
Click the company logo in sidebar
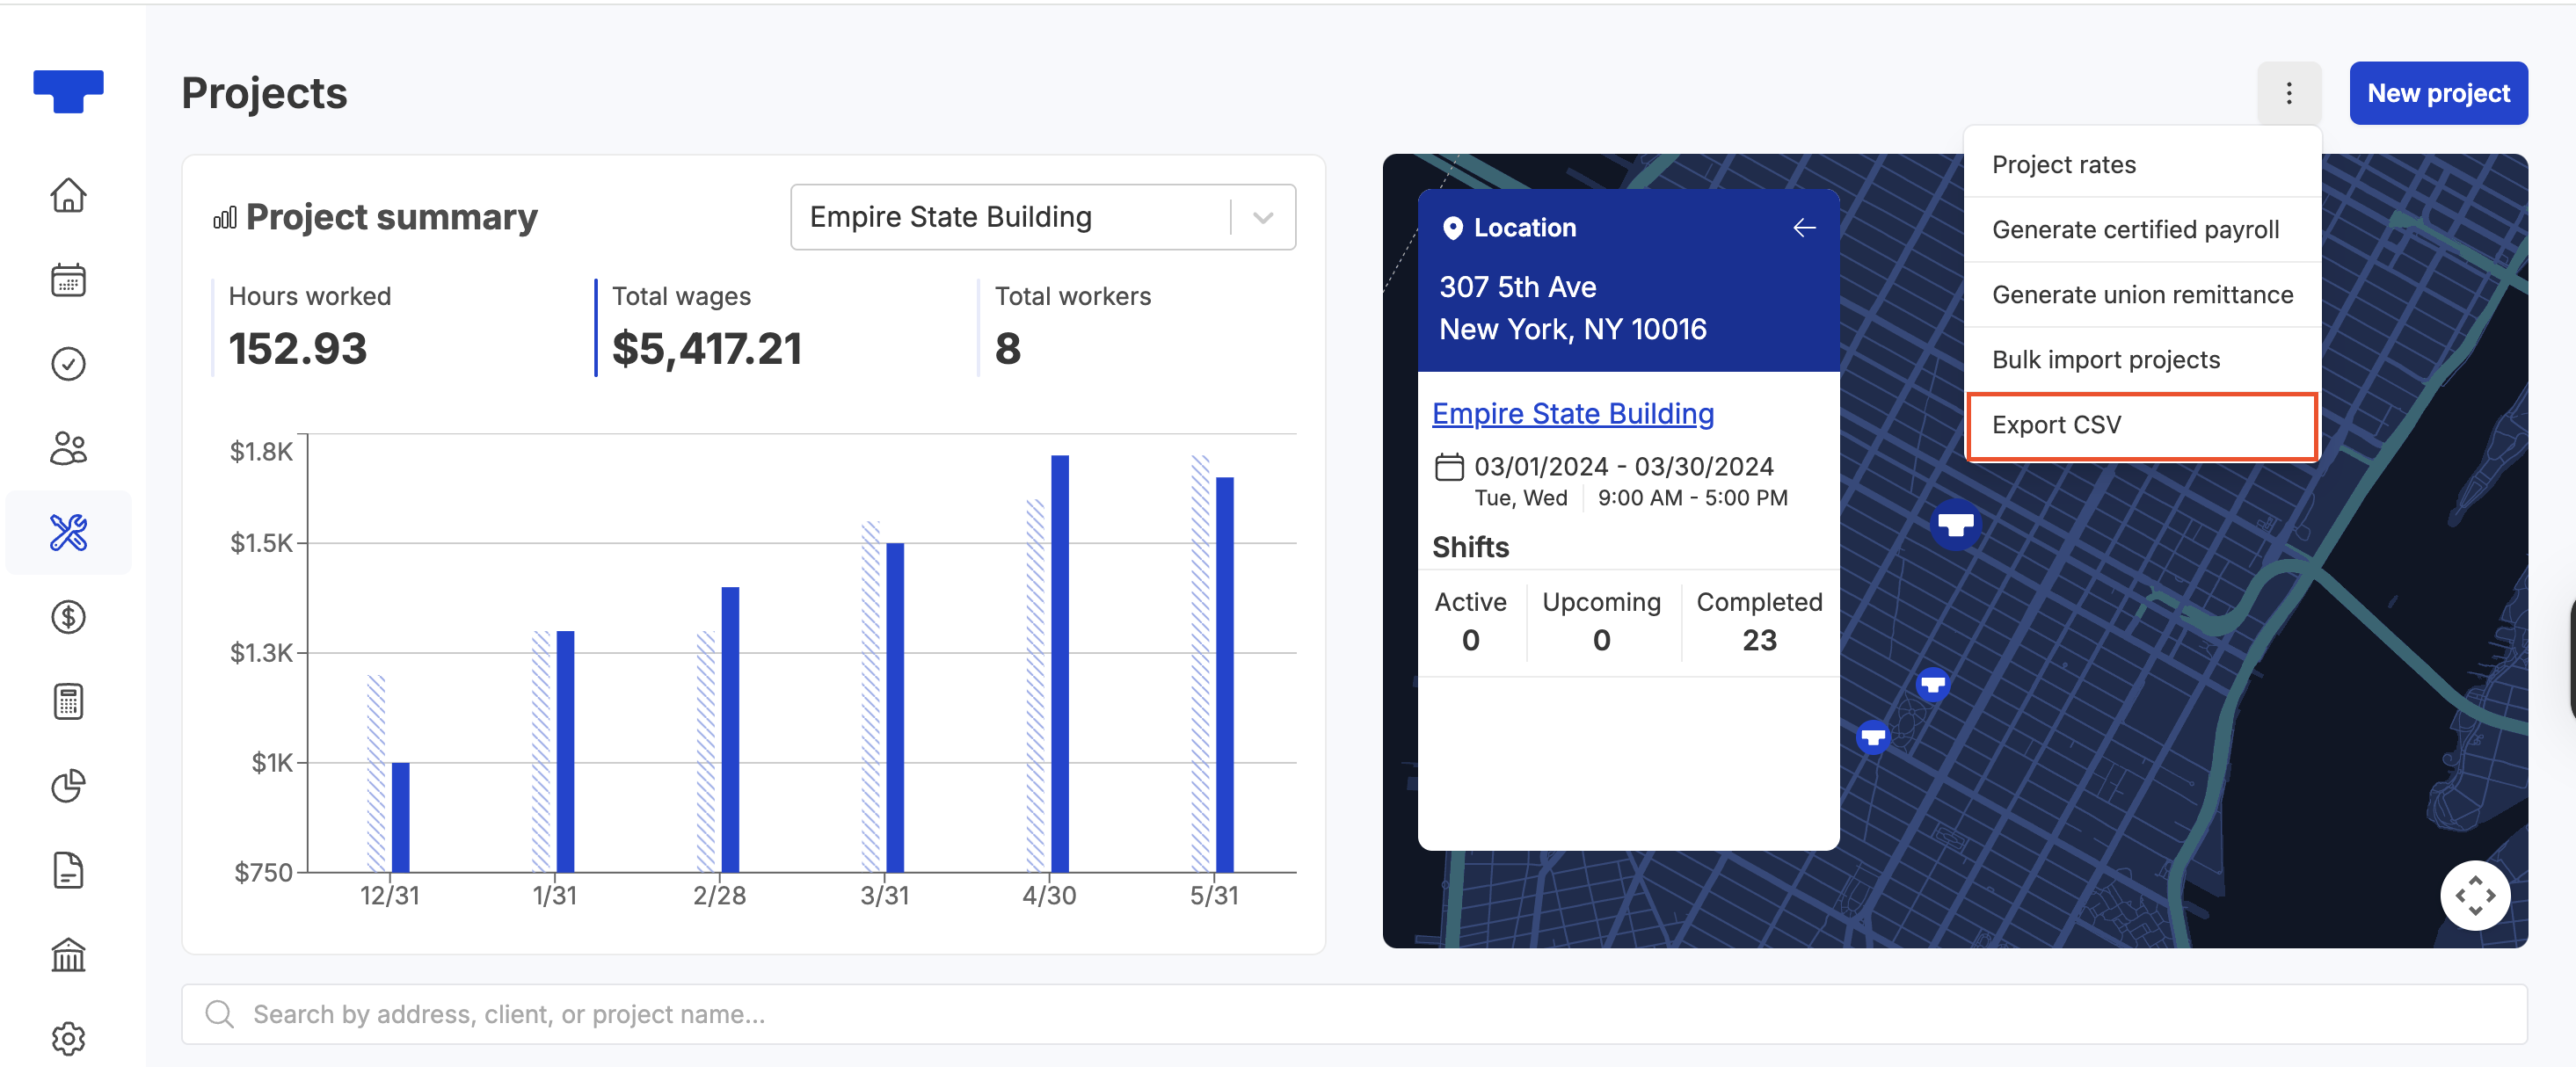(x=68, y=91)
